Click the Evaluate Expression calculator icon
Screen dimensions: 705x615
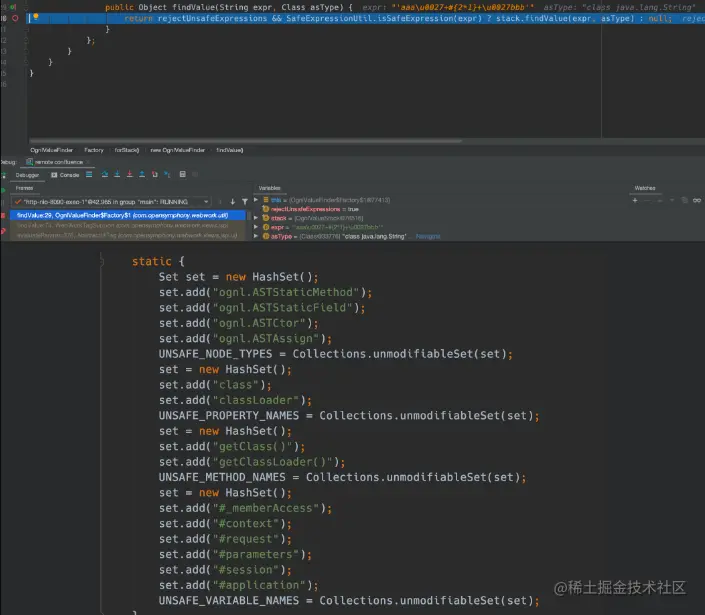click(183, 174)
